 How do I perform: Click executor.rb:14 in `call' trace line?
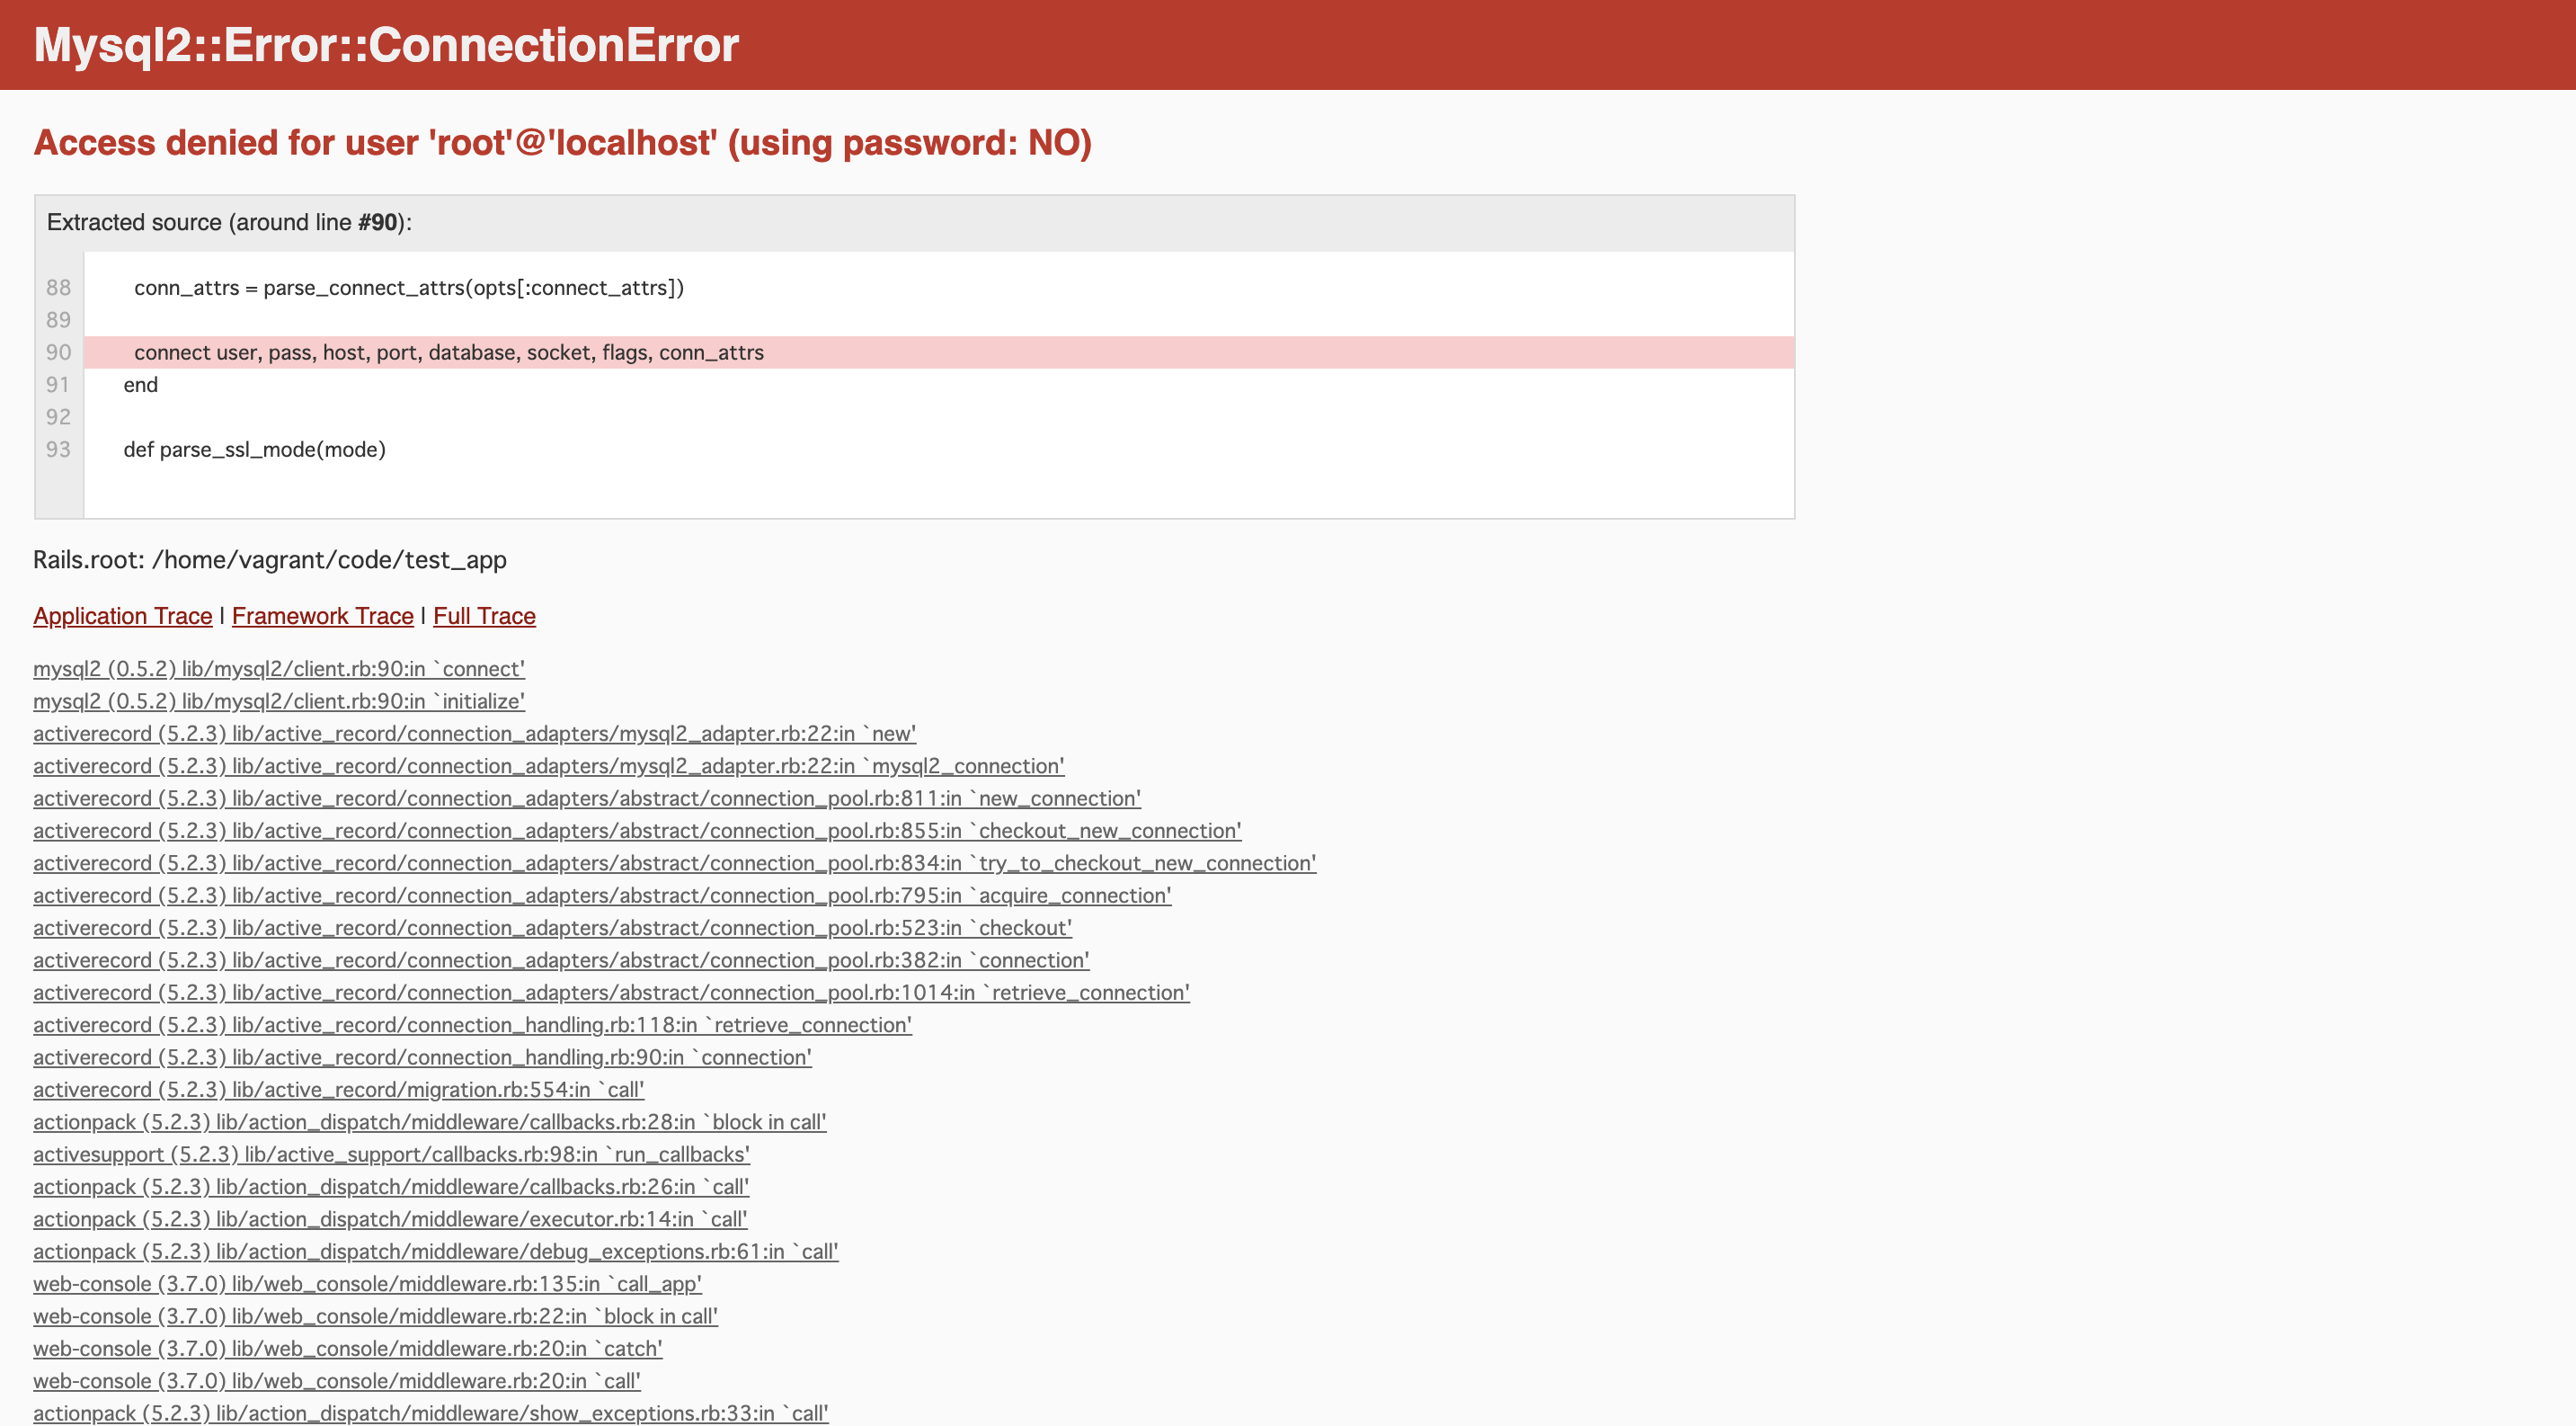click(390, 1219)
